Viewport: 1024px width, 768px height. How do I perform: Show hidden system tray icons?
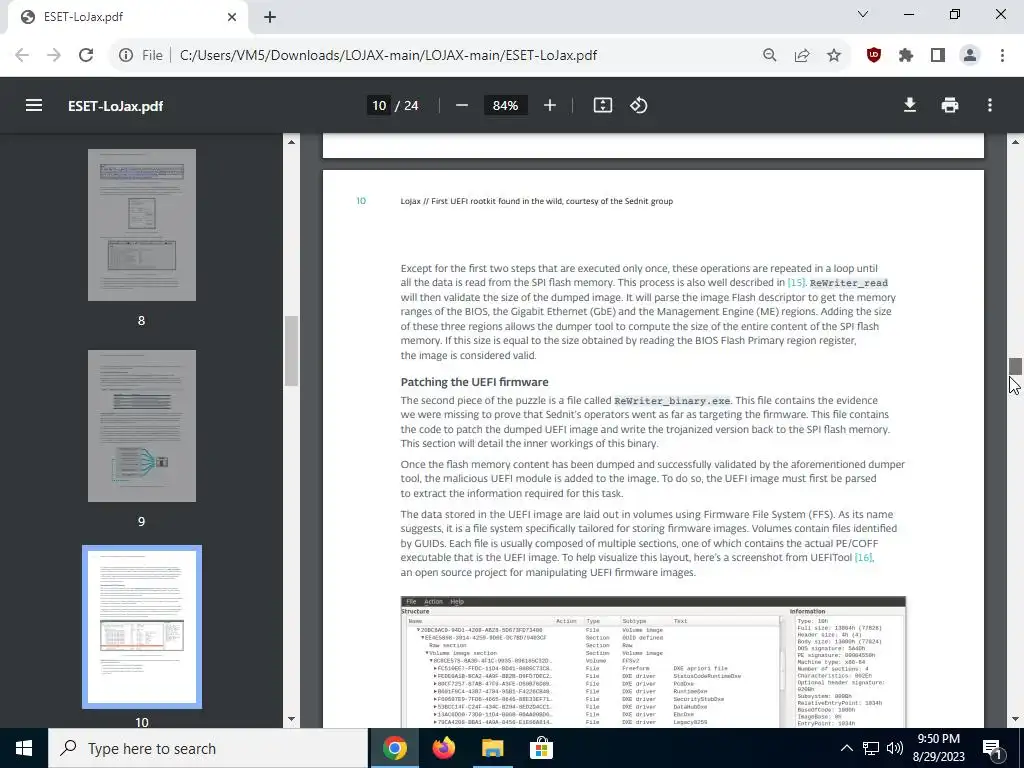[x=846, y=748]
